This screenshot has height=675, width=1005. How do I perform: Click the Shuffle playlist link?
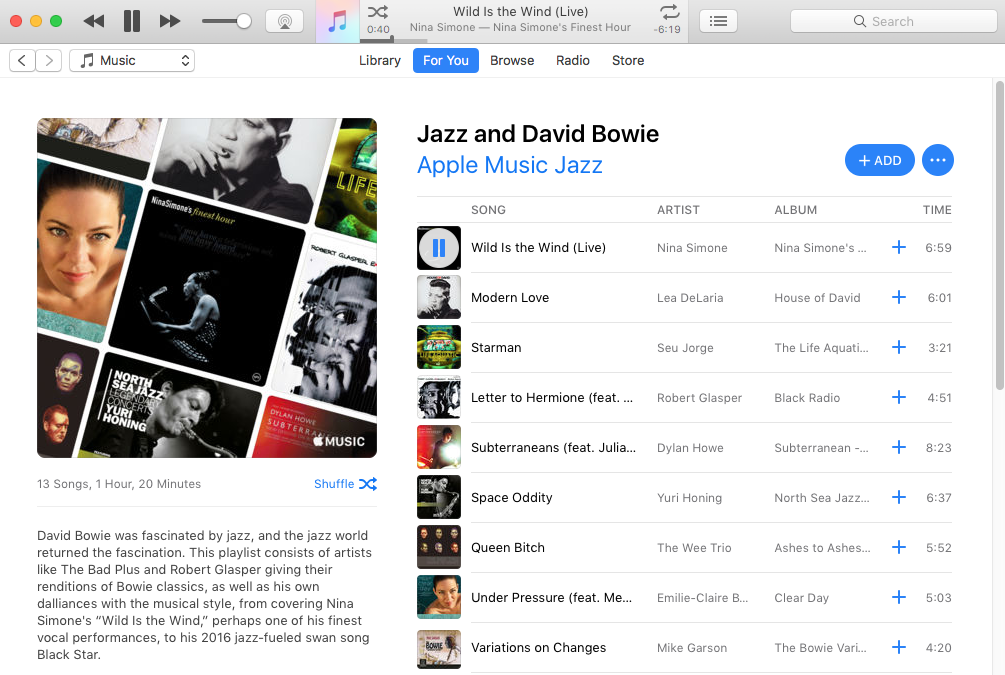click(345, 484)
